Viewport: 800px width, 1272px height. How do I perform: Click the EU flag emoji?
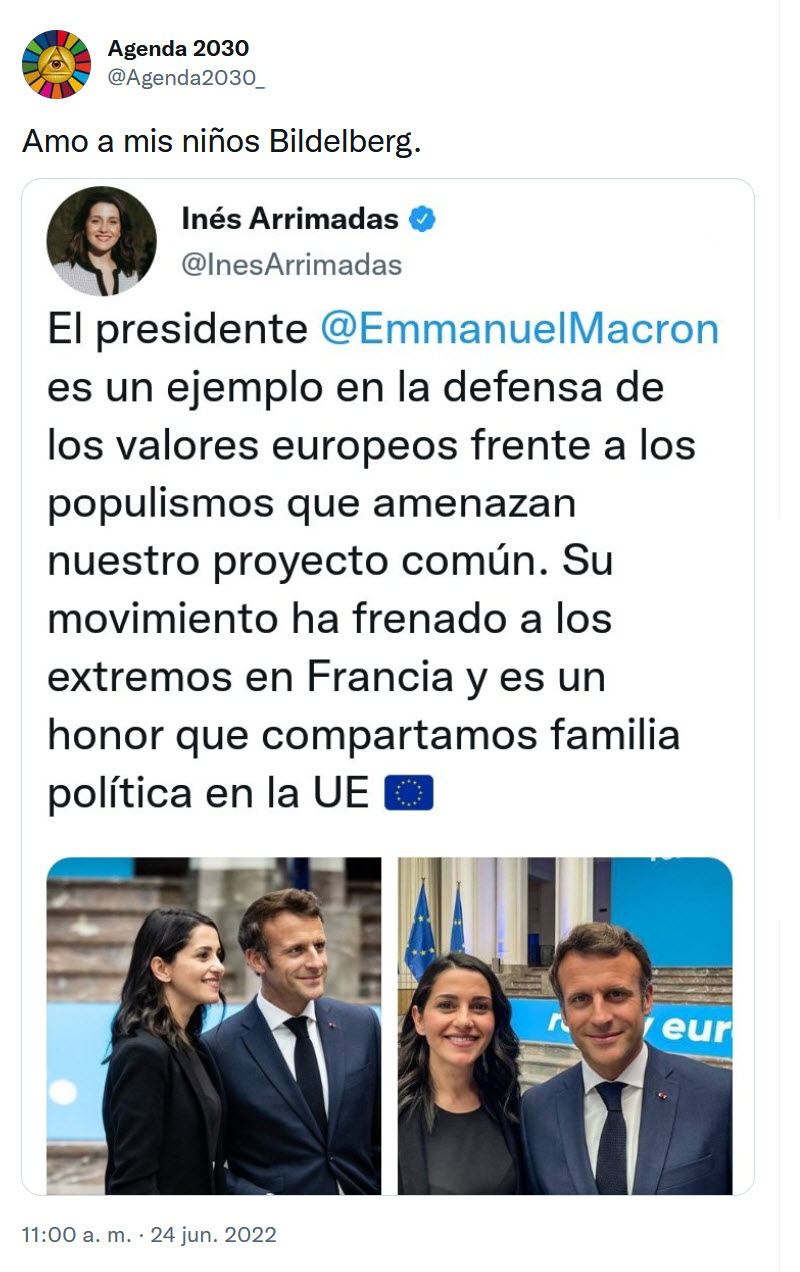[x=409, y=794]
